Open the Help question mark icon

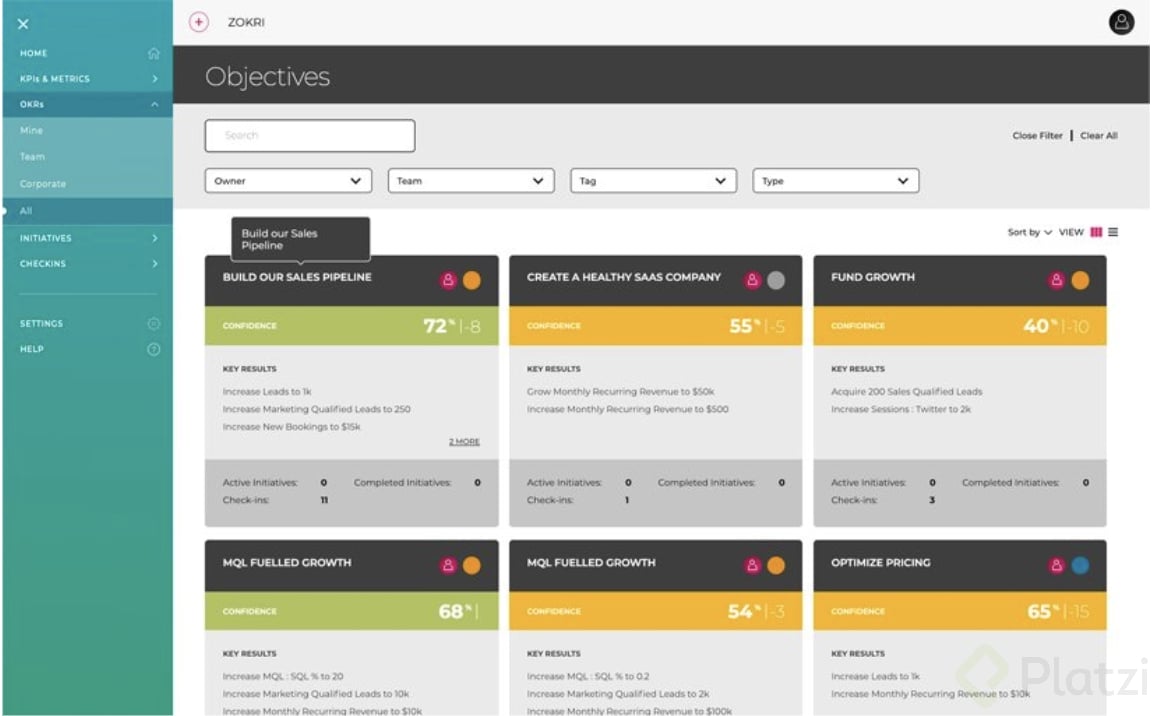pos(154,349)
